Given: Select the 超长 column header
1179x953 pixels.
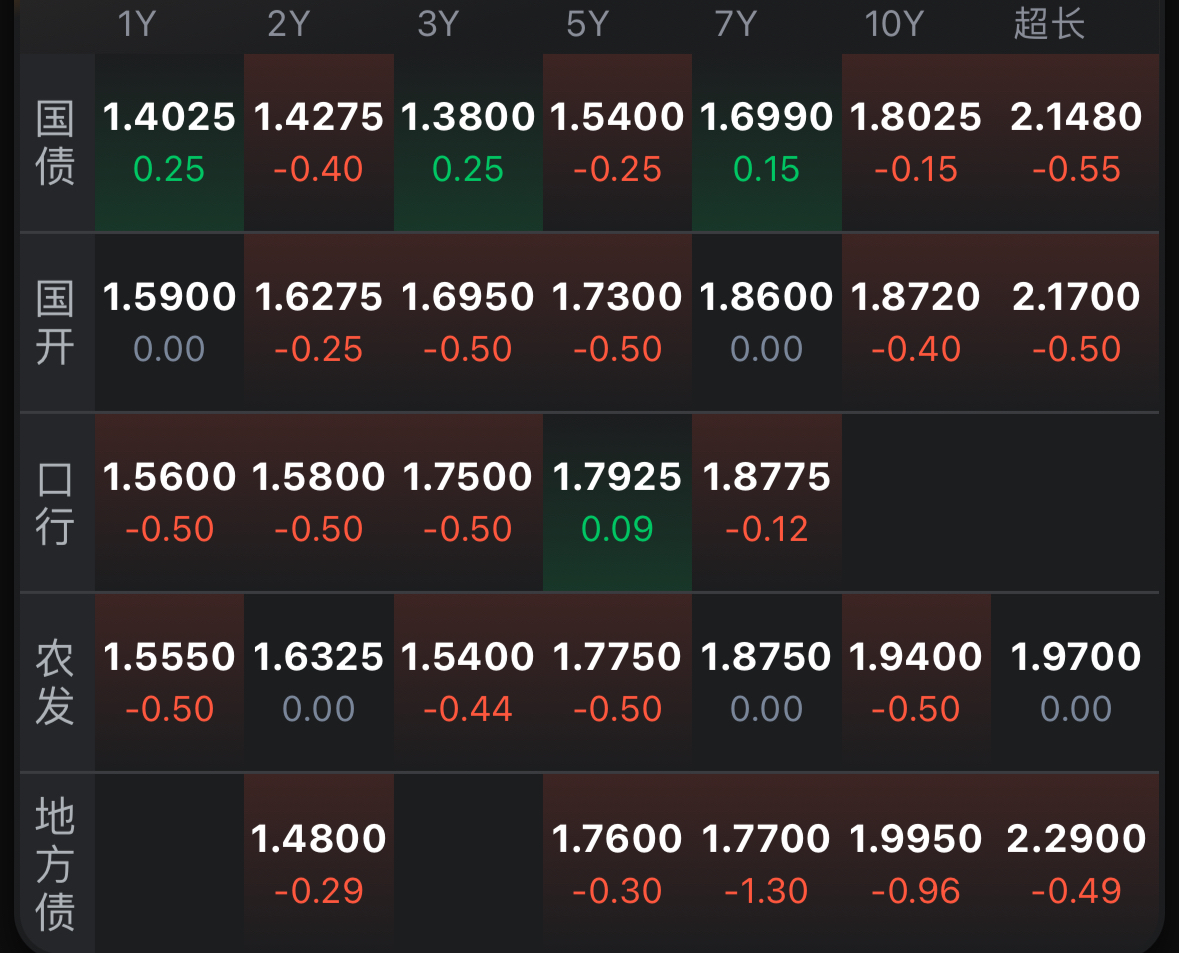Looking at the screenshot, I should [1049, 24].
